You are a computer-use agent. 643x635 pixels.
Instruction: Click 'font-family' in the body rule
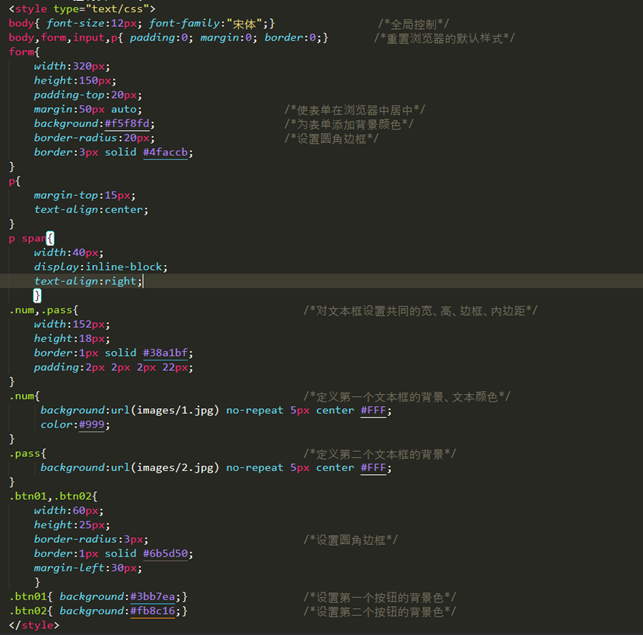pyautogui.click(x=185, y=23)
